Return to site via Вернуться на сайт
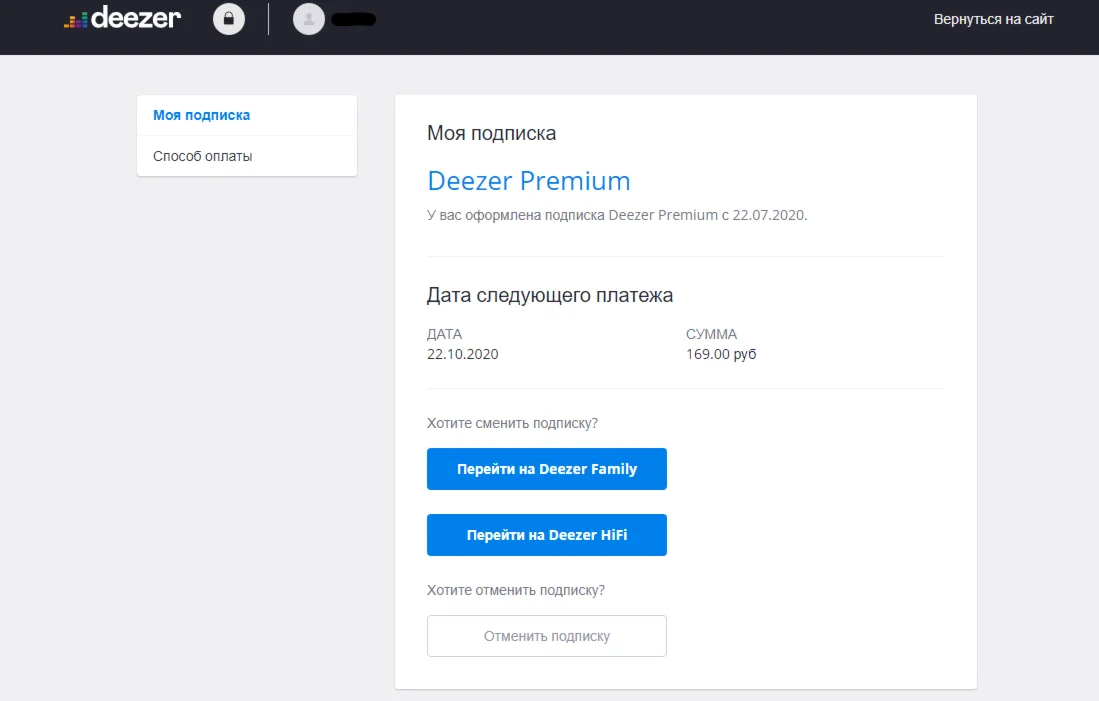1099x701 pixels. point(993,20)
